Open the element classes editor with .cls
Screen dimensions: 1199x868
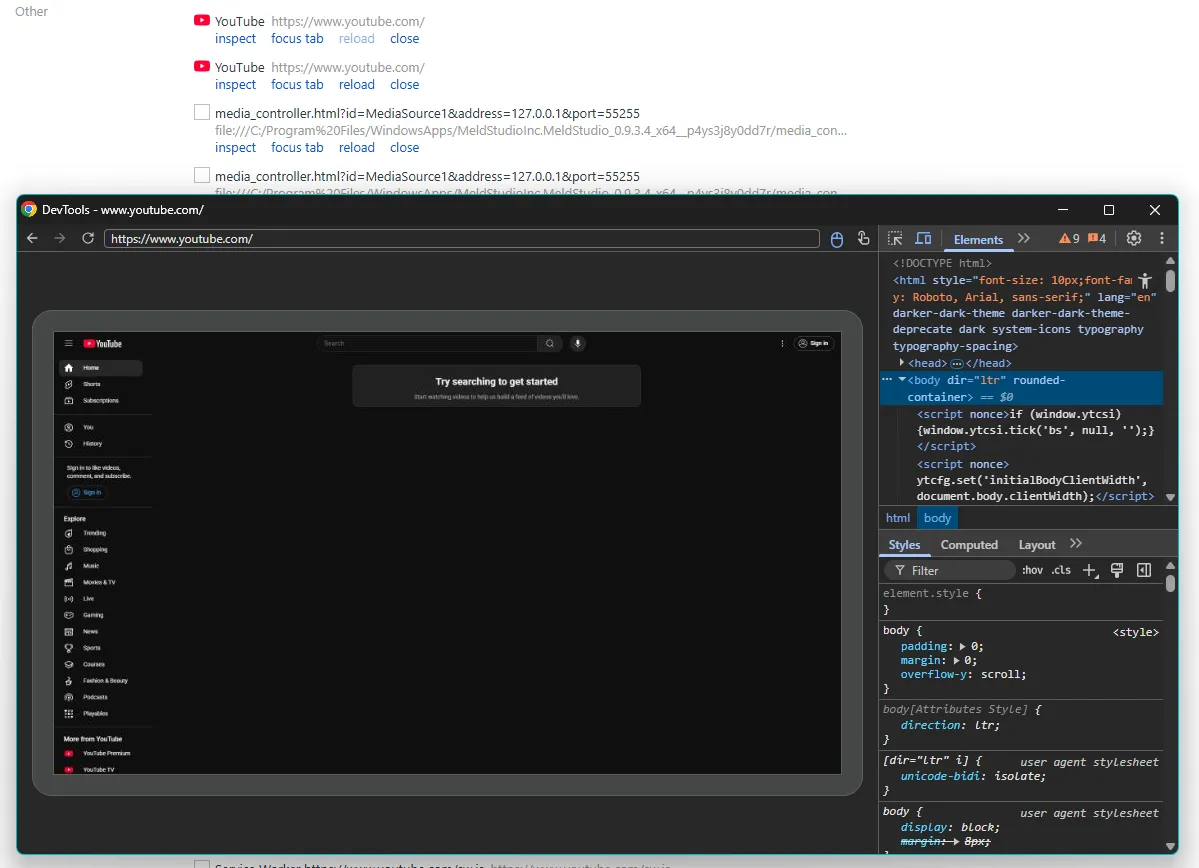(x=1060, y=569)
